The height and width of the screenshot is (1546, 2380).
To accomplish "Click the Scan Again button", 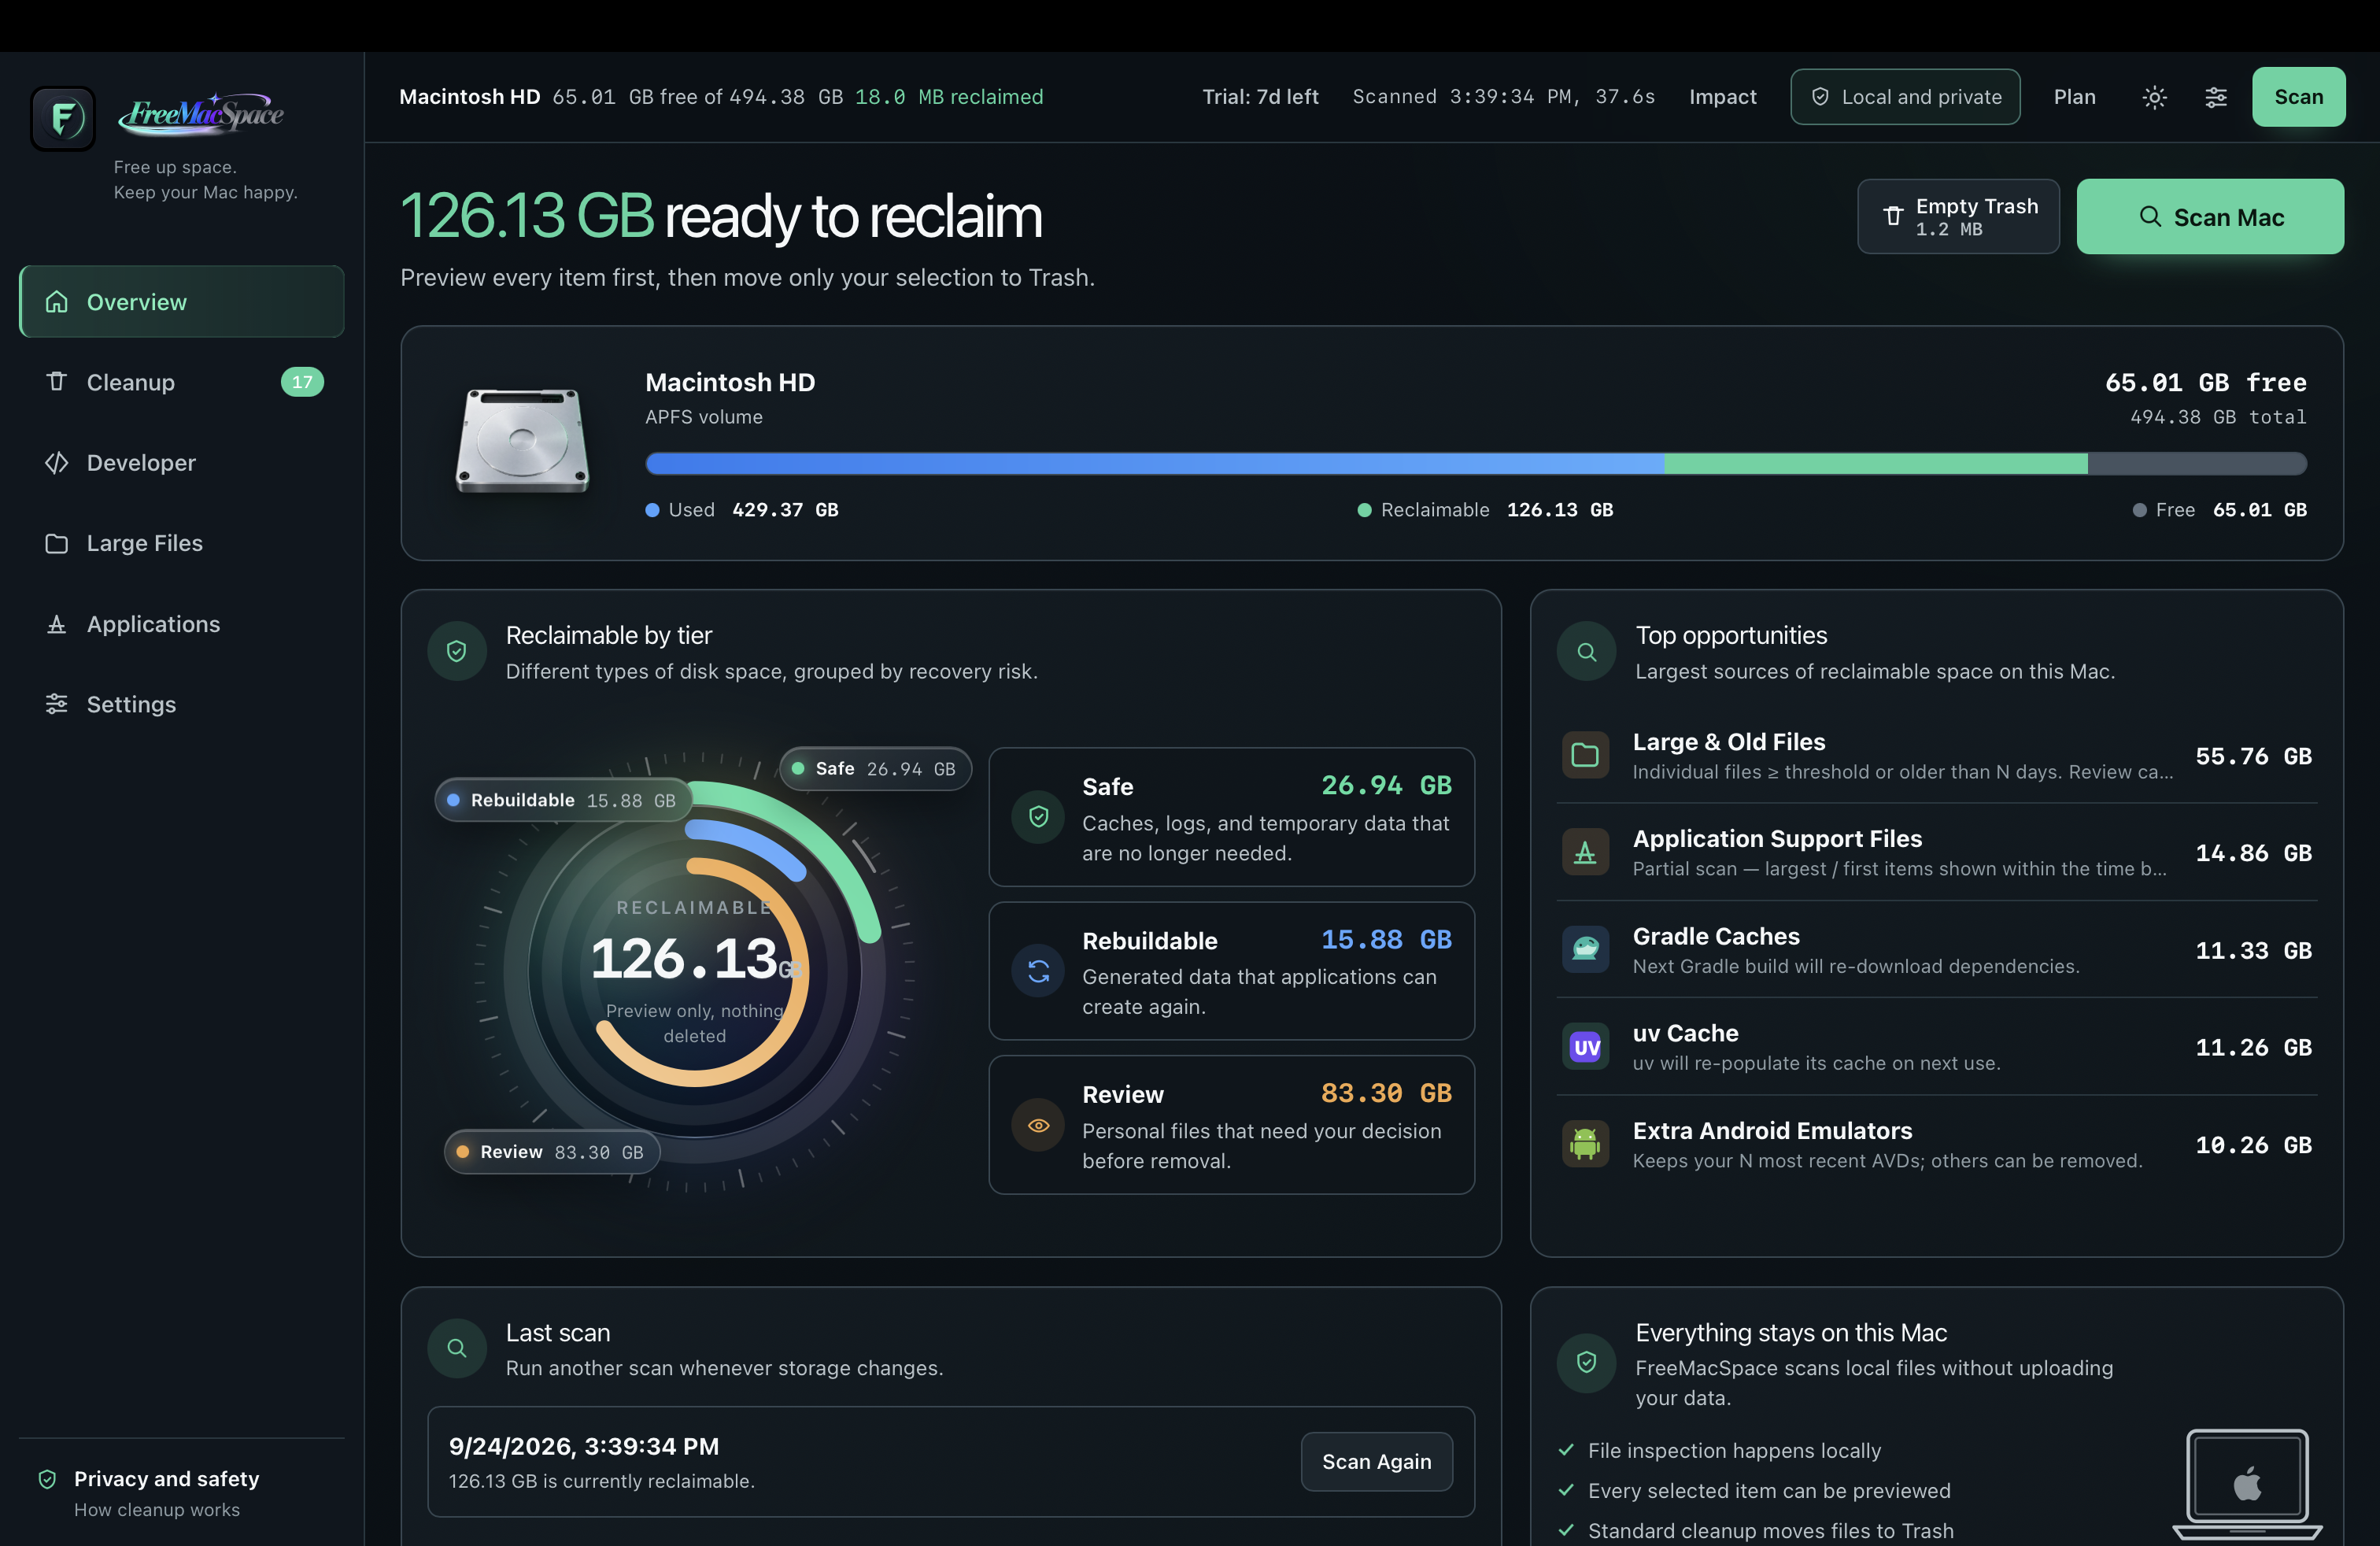I will click(1376, 1462).
